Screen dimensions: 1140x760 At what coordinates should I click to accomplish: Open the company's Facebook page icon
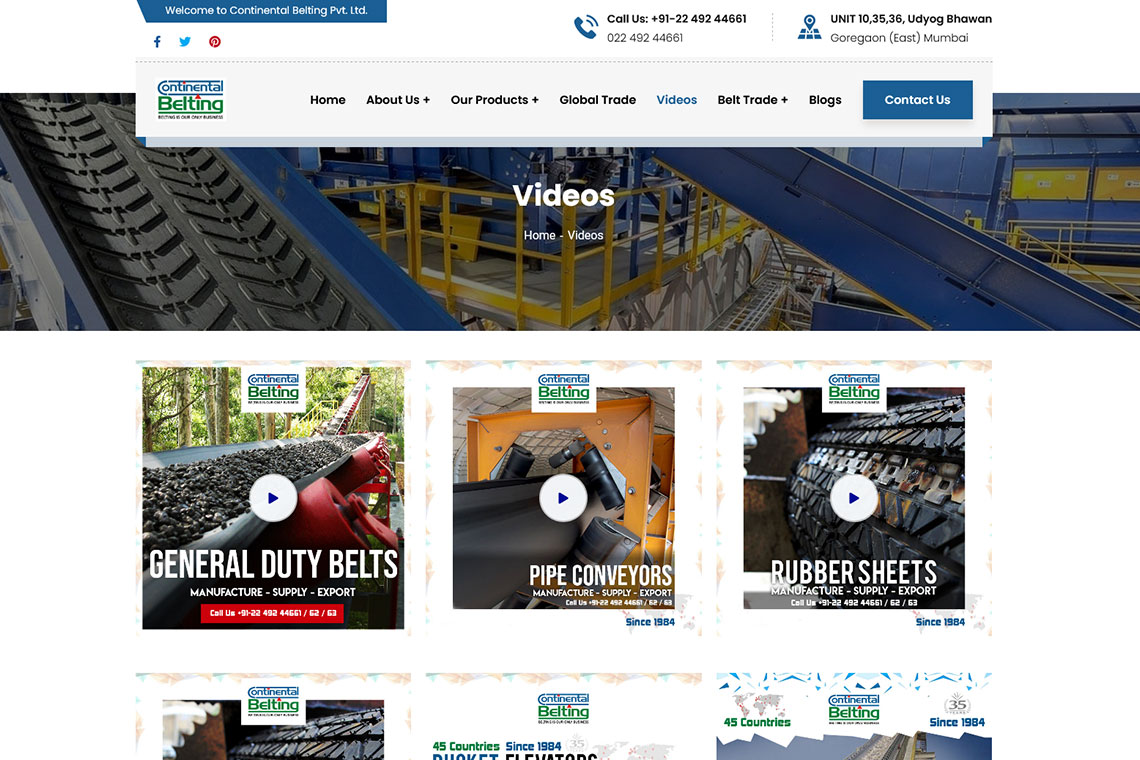click(x=156, y=42)
